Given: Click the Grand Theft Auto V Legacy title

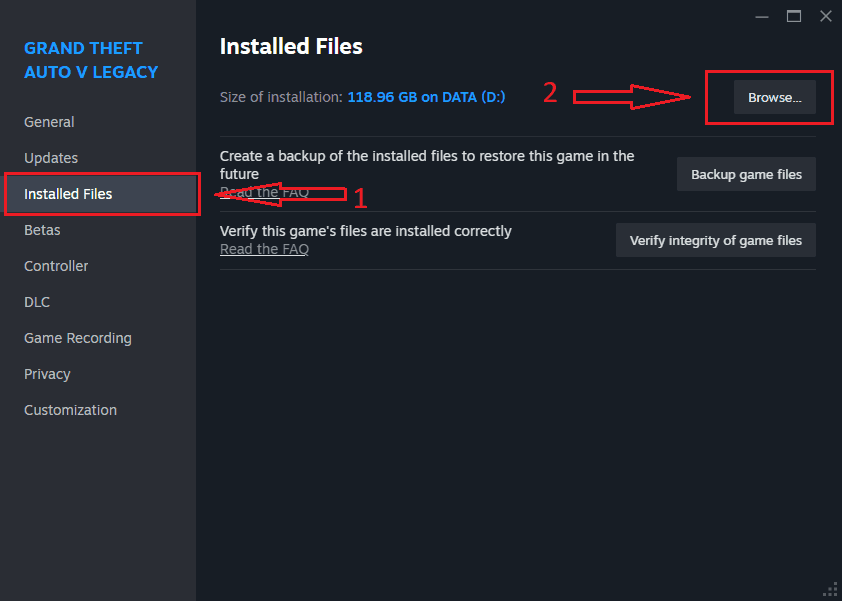Looking at the screenshot, I should pos(91,60).
